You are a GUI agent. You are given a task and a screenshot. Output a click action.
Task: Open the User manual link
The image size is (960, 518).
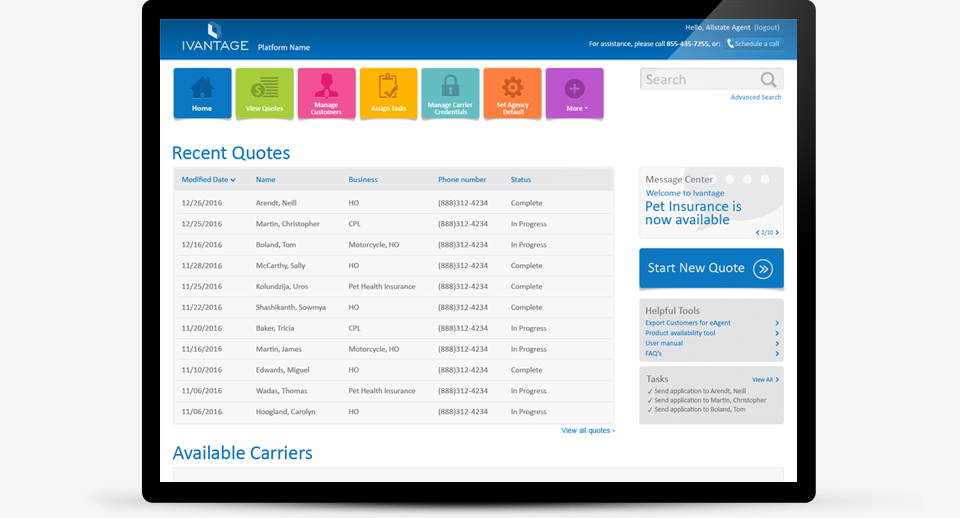[664, 343]
